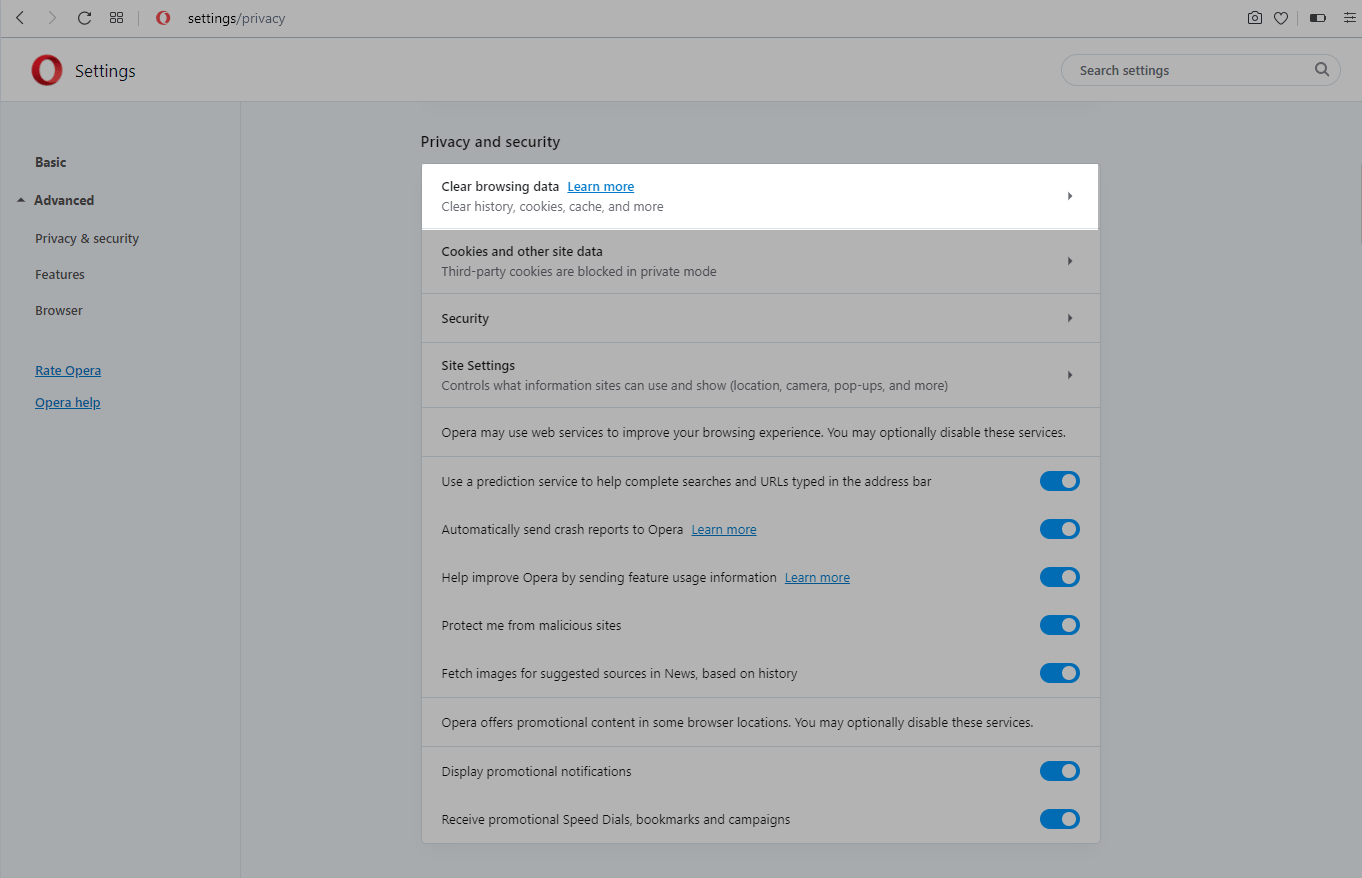Screen dimensions: 1362x878
Task: Click the search magnifier icon
Action: pyautogui.click(x=1322, y=70)
